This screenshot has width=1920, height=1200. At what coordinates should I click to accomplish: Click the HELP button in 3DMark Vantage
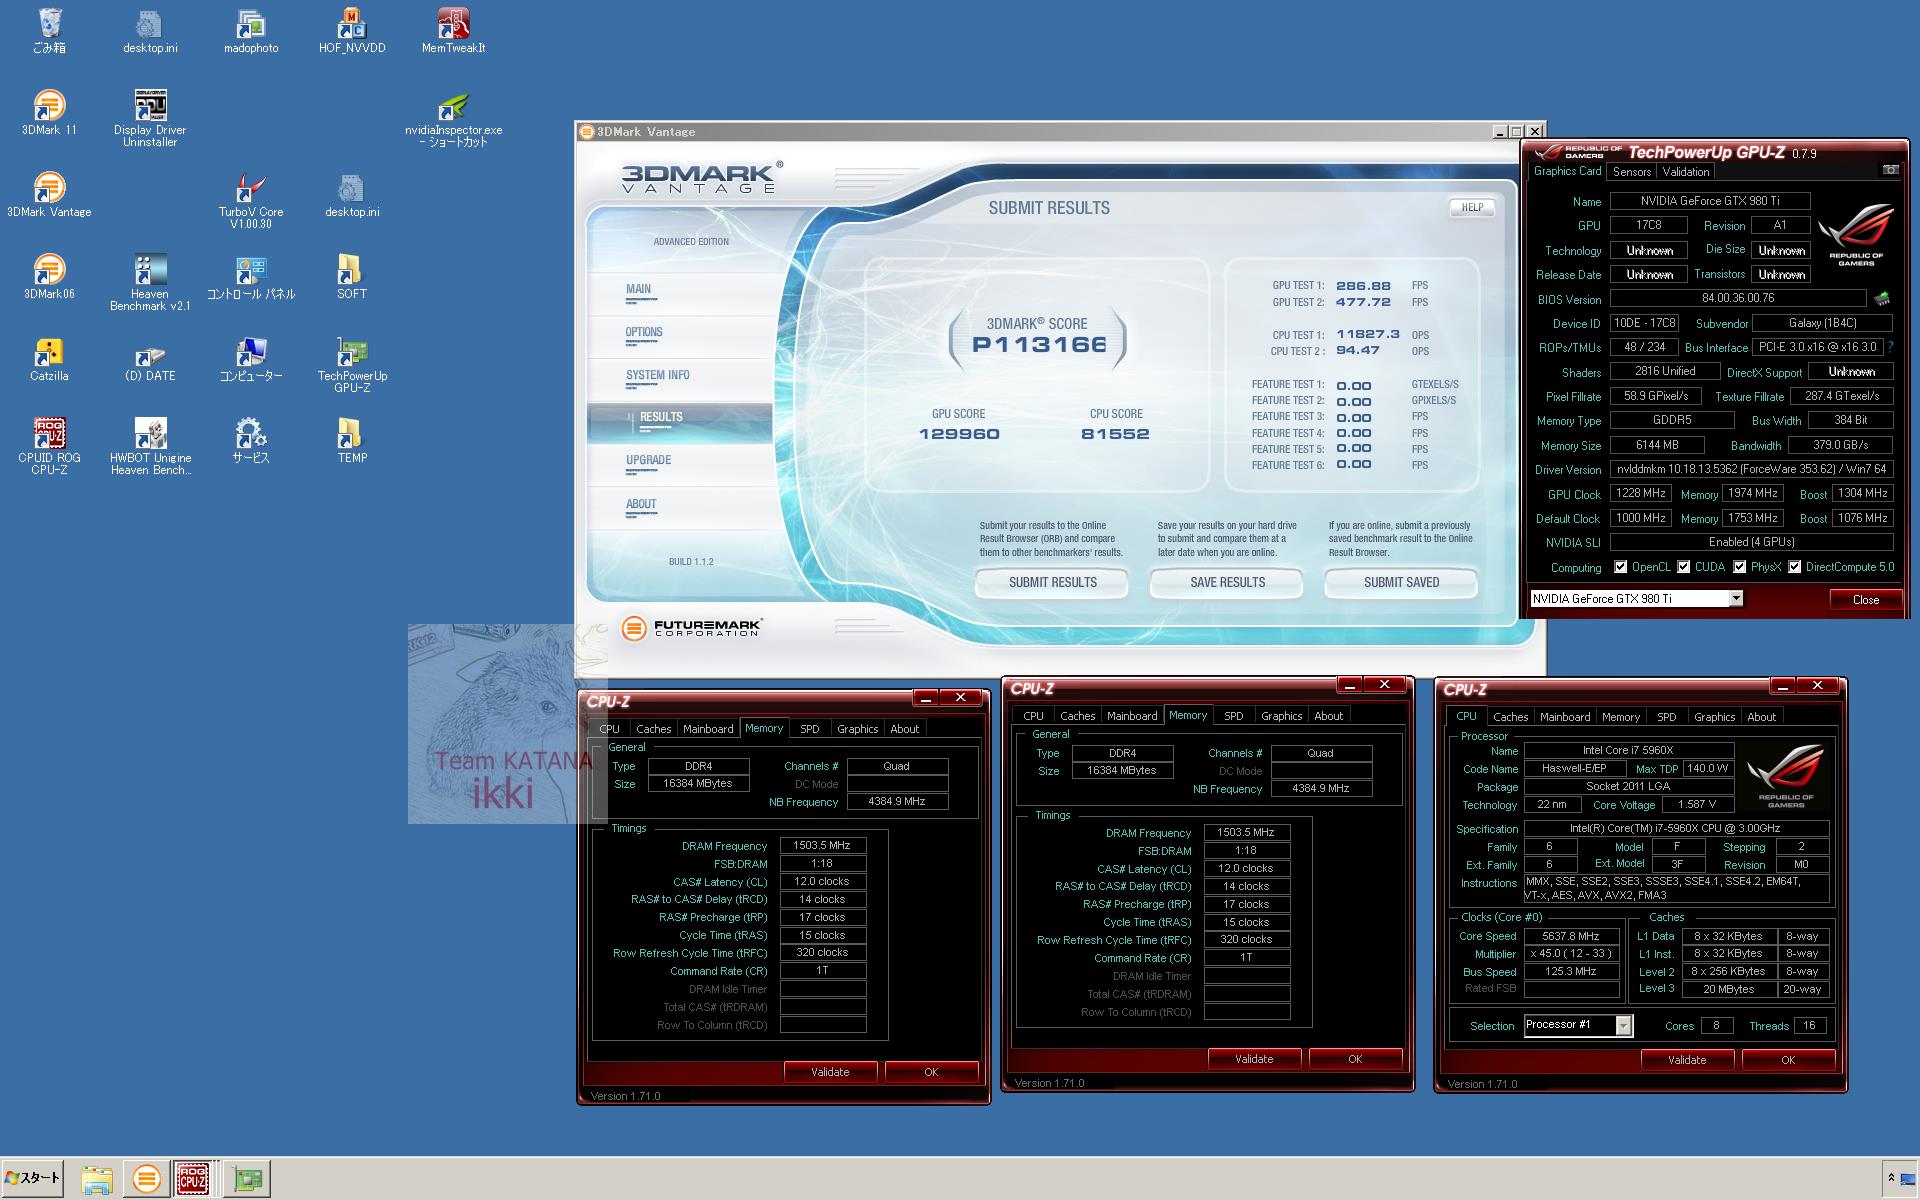pyautogui.click(x=1472, y=207)
